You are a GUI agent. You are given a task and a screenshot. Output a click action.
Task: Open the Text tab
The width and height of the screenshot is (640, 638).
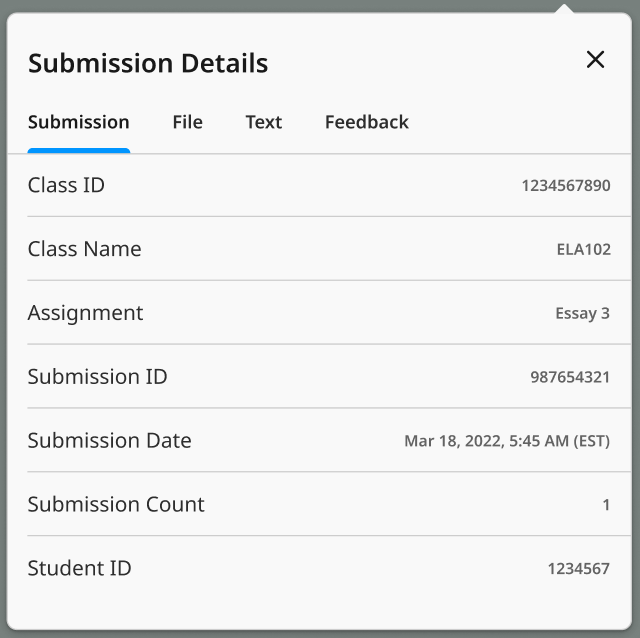264,122
